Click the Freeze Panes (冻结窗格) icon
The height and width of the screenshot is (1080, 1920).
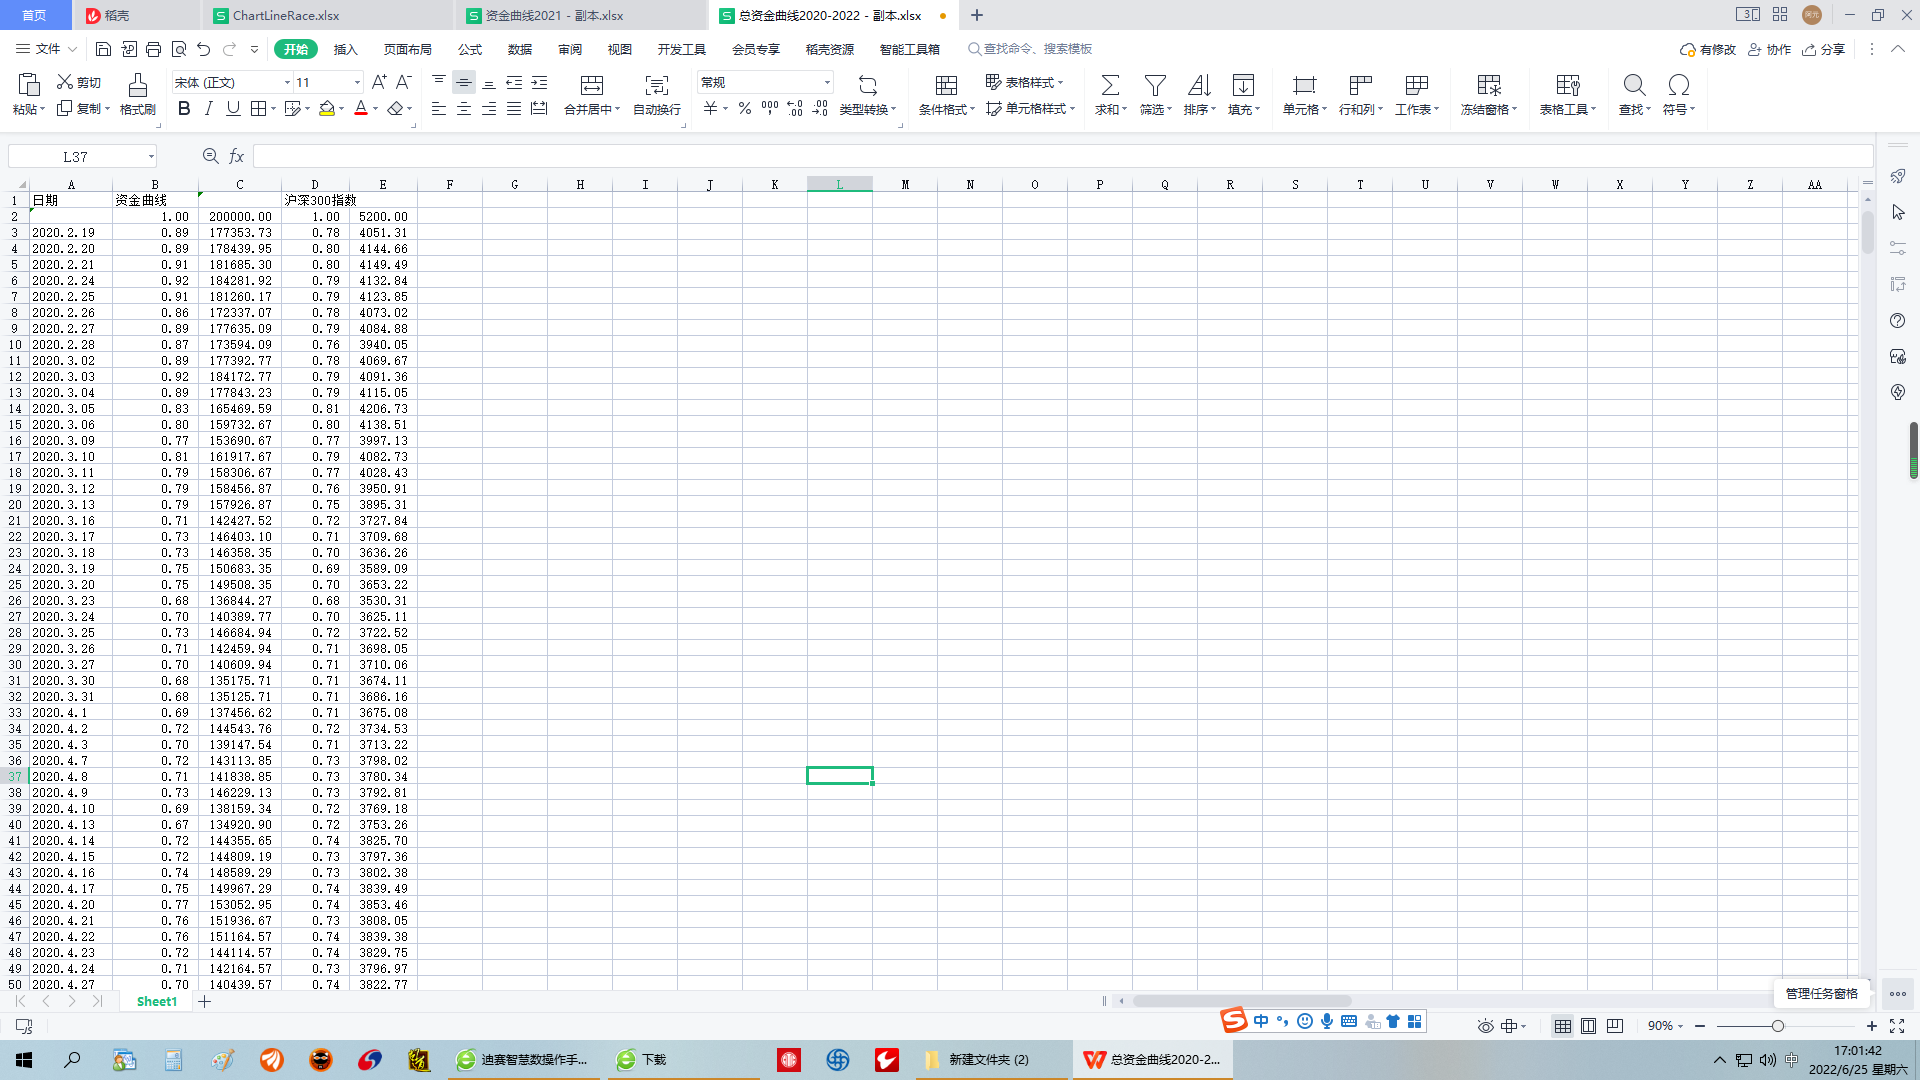pos(1488,85)
